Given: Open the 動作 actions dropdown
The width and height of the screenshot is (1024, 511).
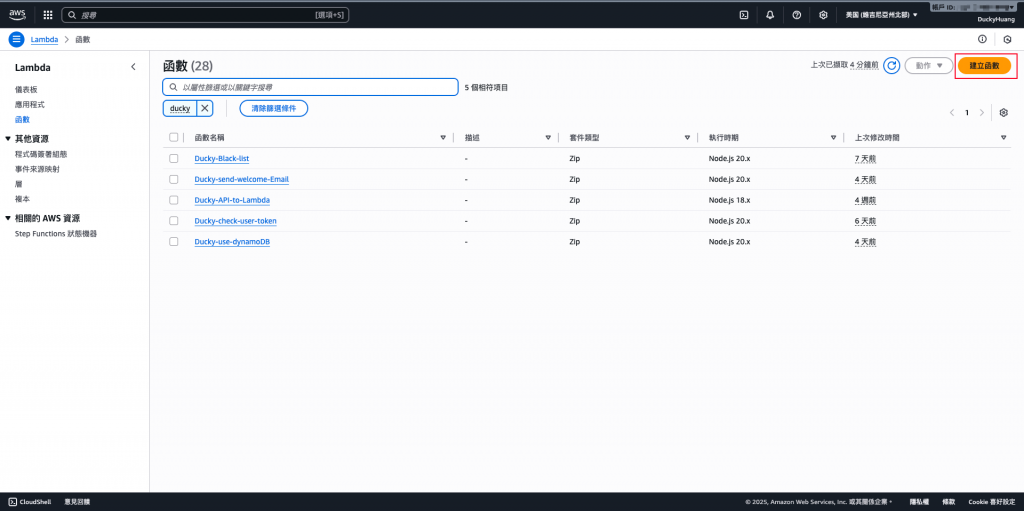Looking at the screenshot, I should pyautogui.click(x=929, y=65).
